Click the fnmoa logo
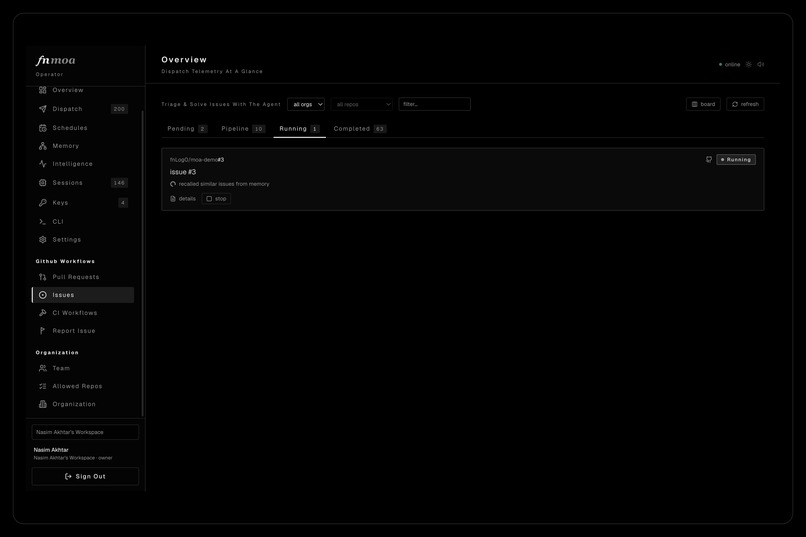 pos(56,61)
